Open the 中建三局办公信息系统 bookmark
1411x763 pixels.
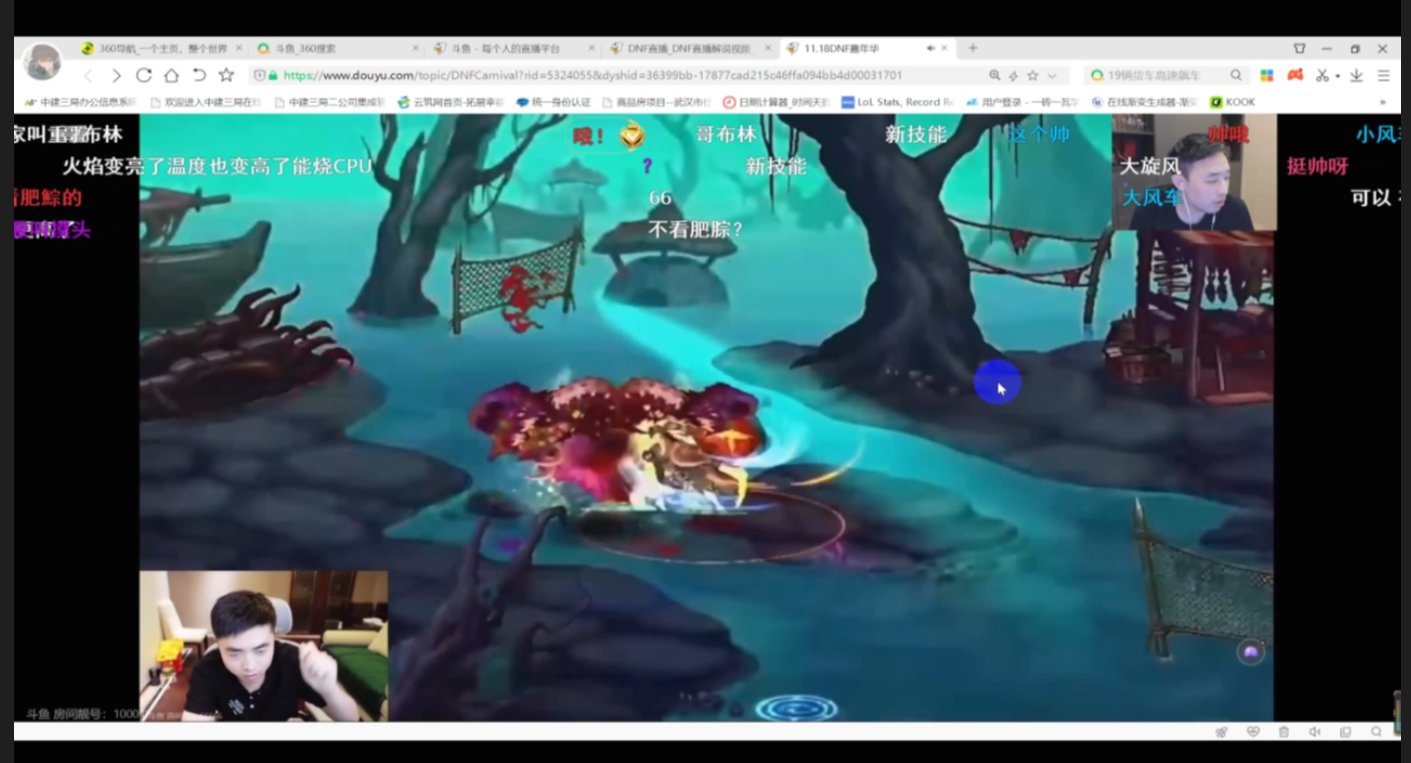click(79, 102)
